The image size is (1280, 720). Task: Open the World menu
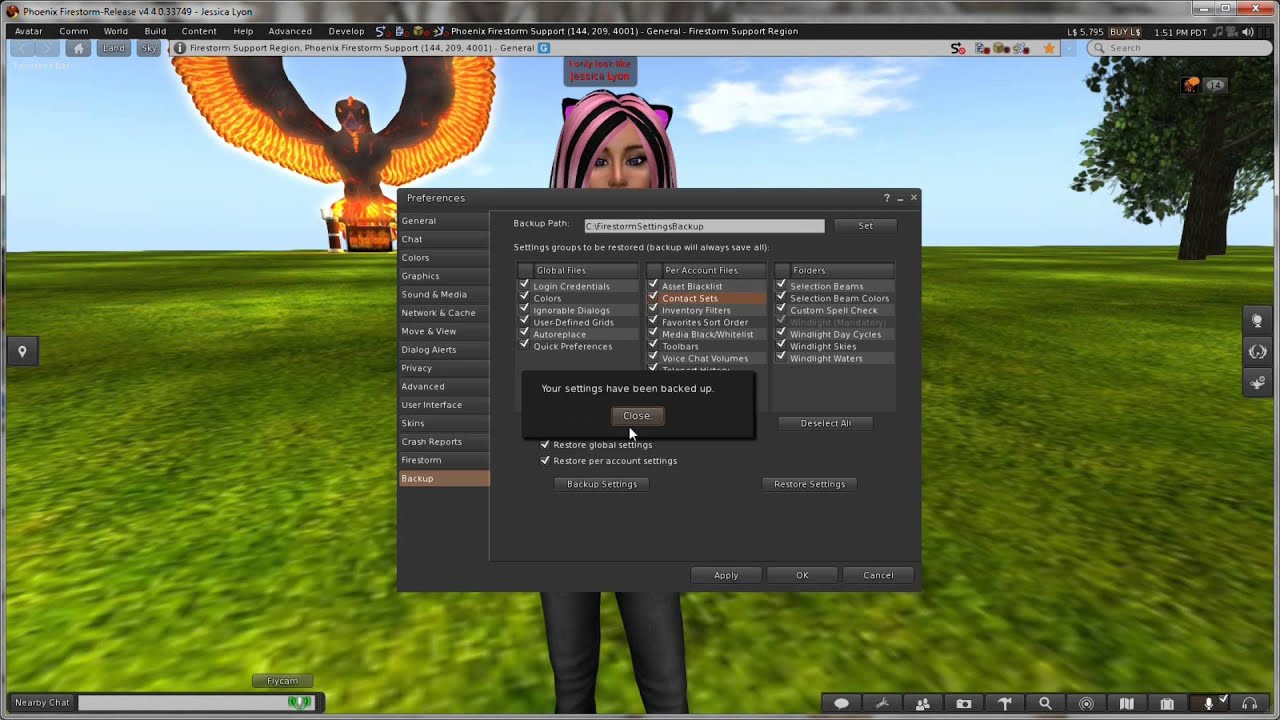click(x=116, y=31)
